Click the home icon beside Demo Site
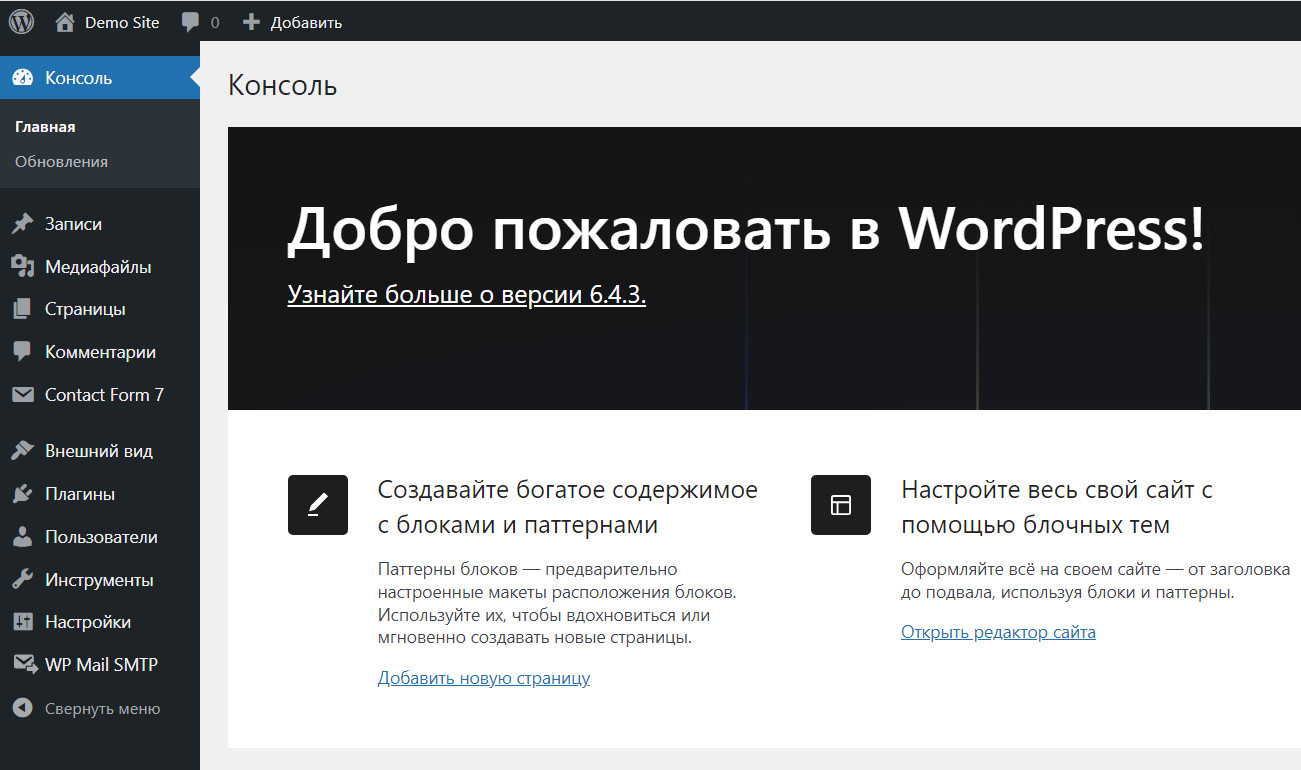The height and width of the screenshot is (770, 1301). click(65, 21)
